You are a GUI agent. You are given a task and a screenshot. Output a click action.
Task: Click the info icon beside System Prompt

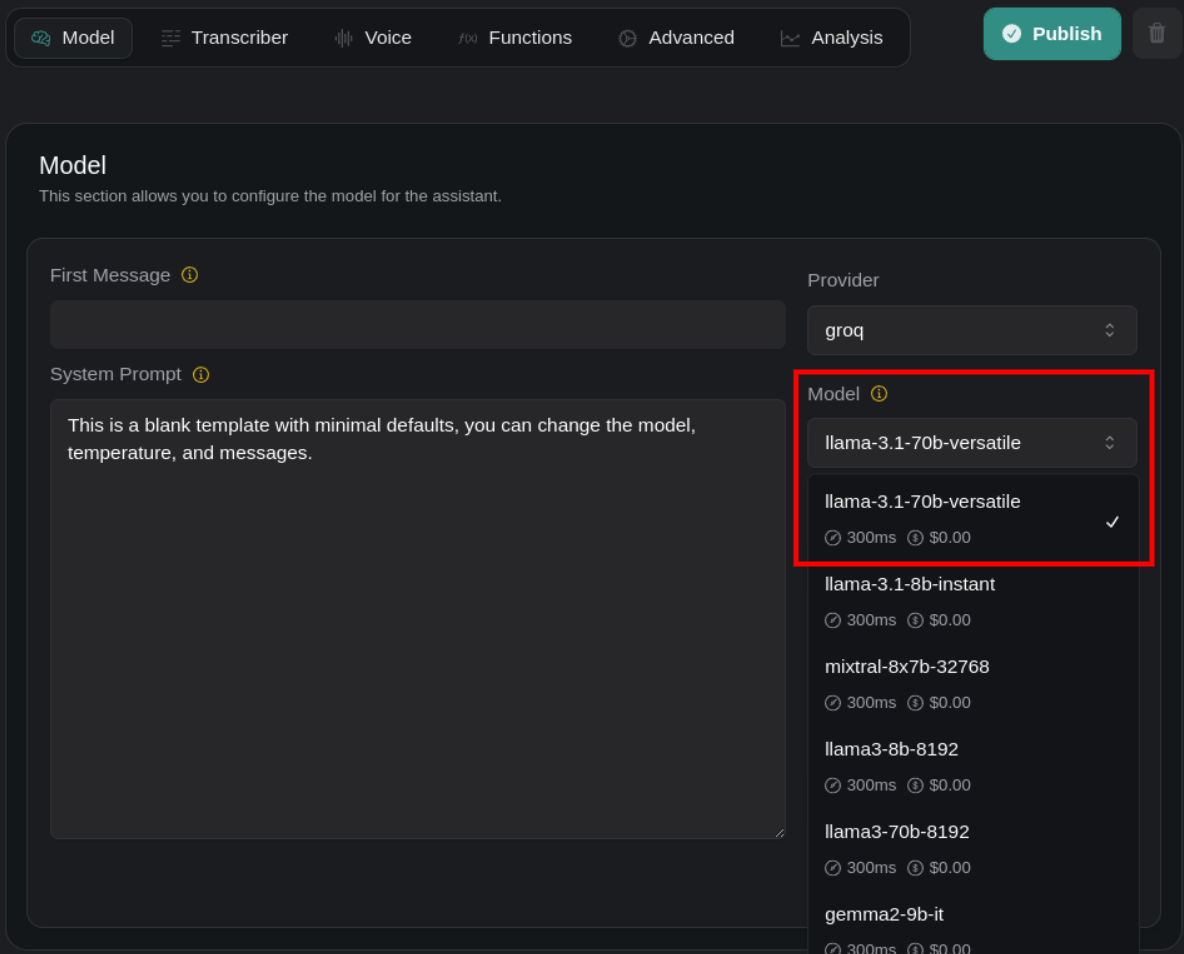coord(201,375)
